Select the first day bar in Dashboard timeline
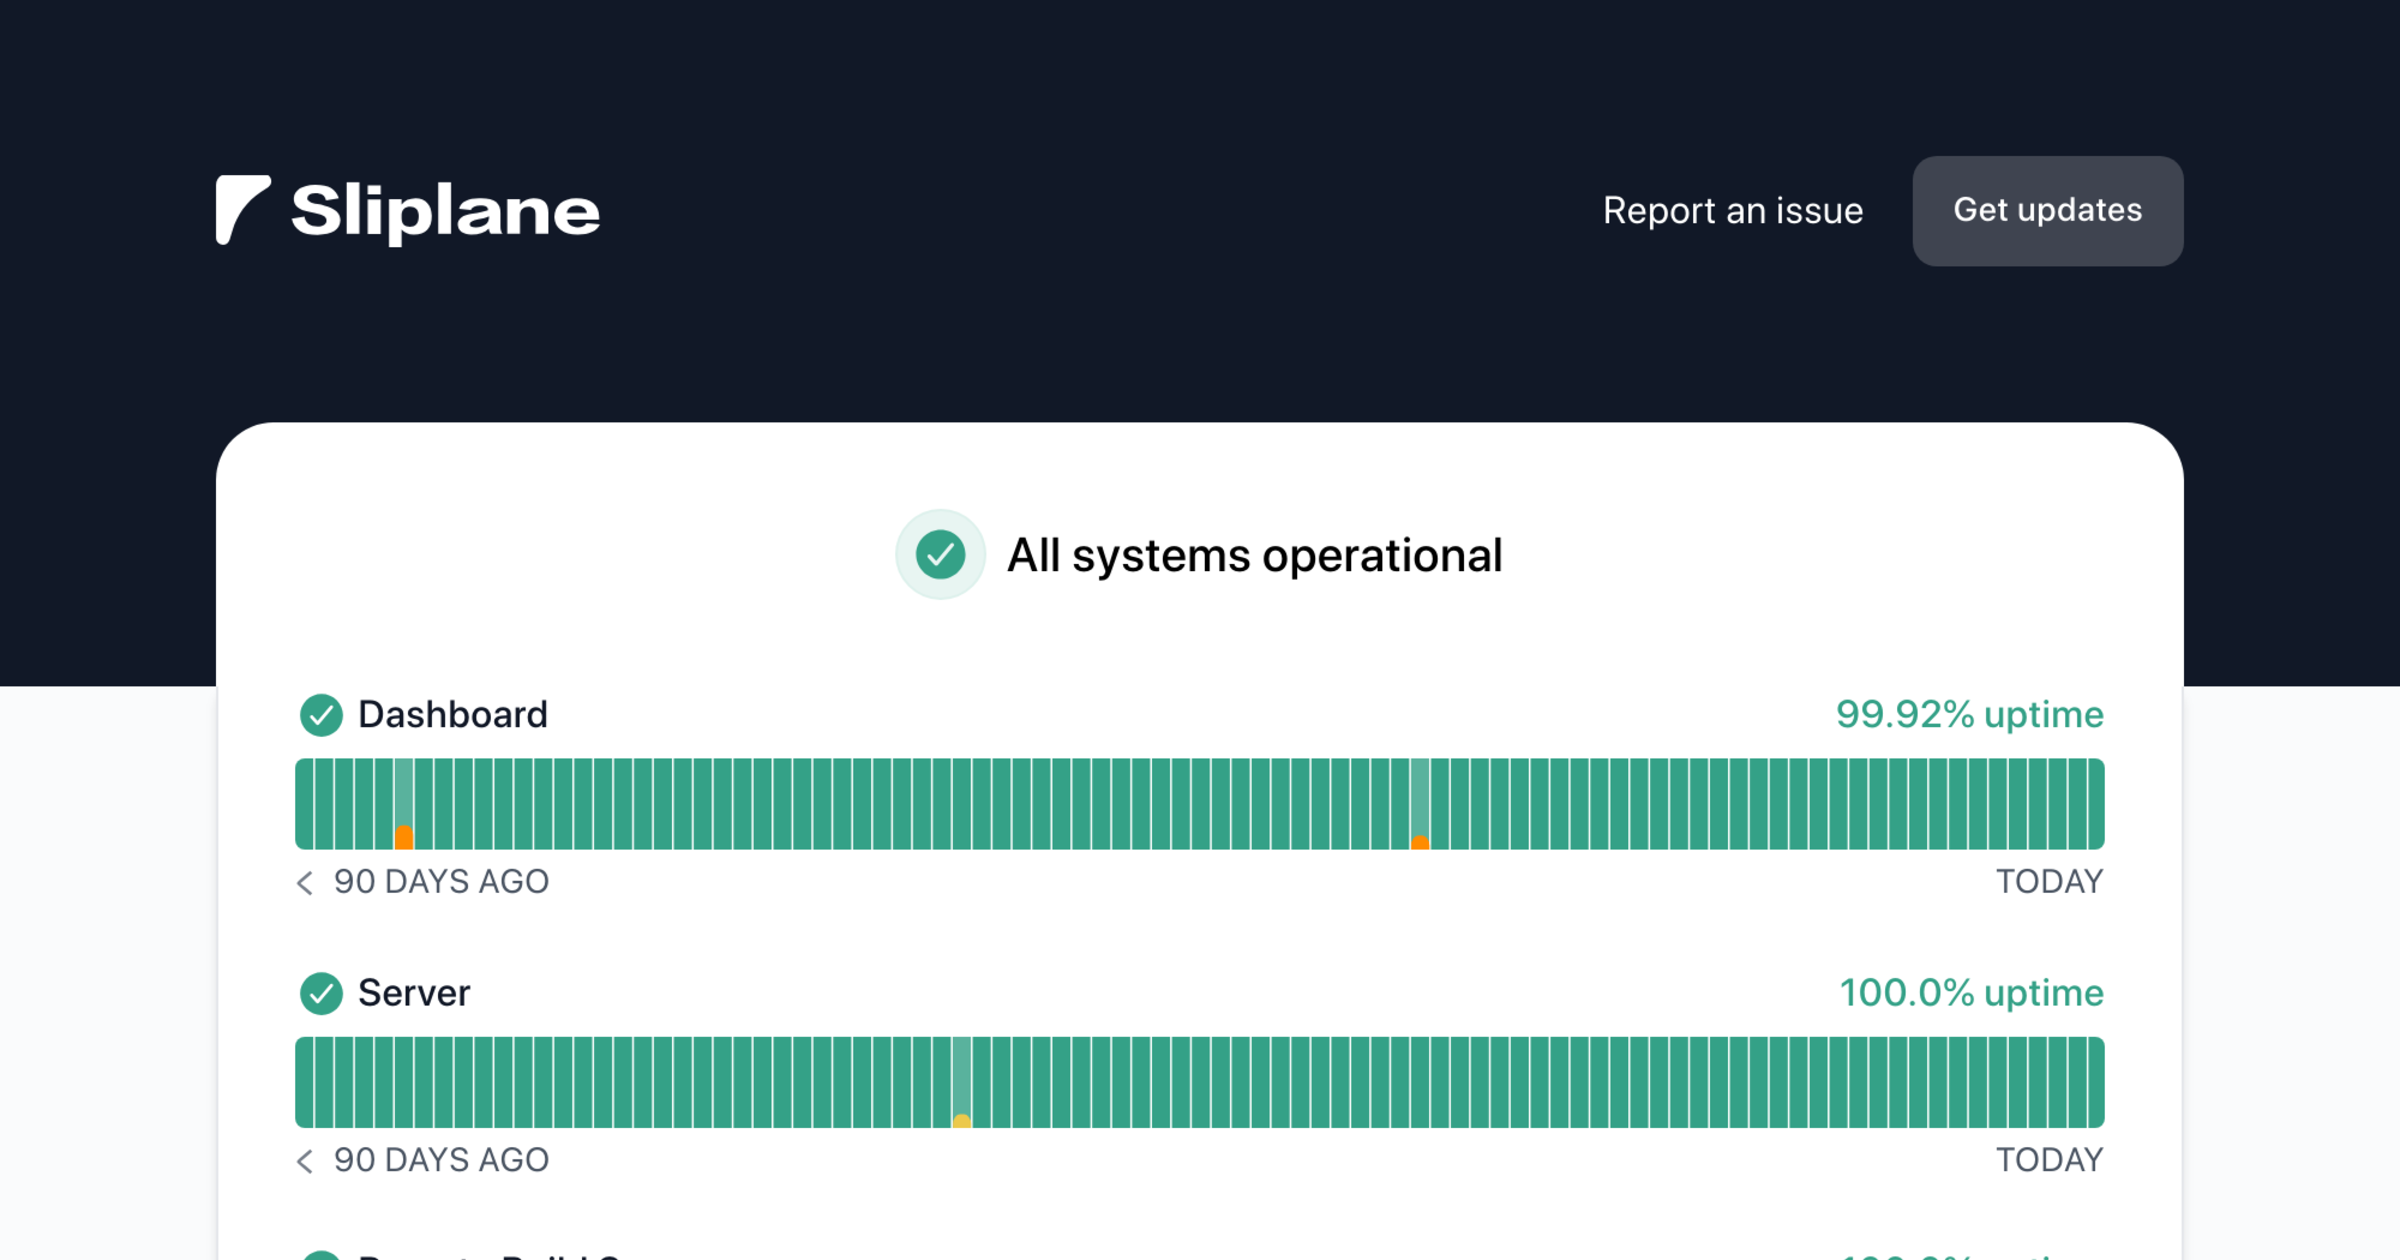Screen dimensions: 2400x1260 [304, 804]
